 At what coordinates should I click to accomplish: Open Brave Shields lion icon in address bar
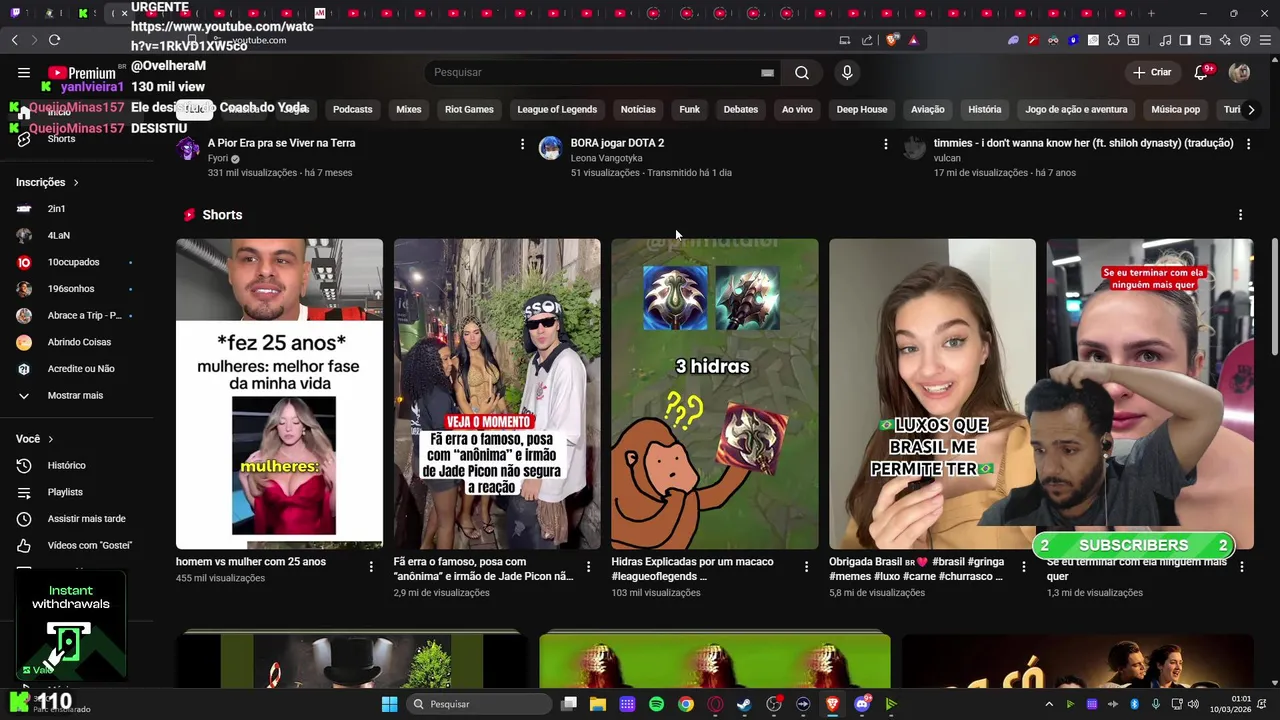click(x=892, y=40)
